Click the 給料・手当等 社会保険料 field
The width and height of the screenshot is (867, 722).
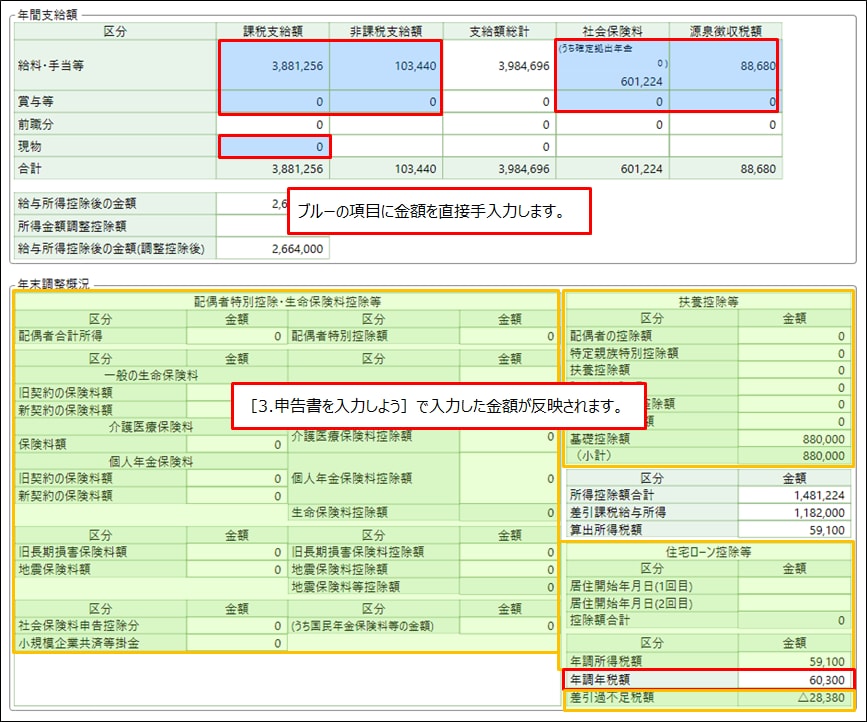611,66
